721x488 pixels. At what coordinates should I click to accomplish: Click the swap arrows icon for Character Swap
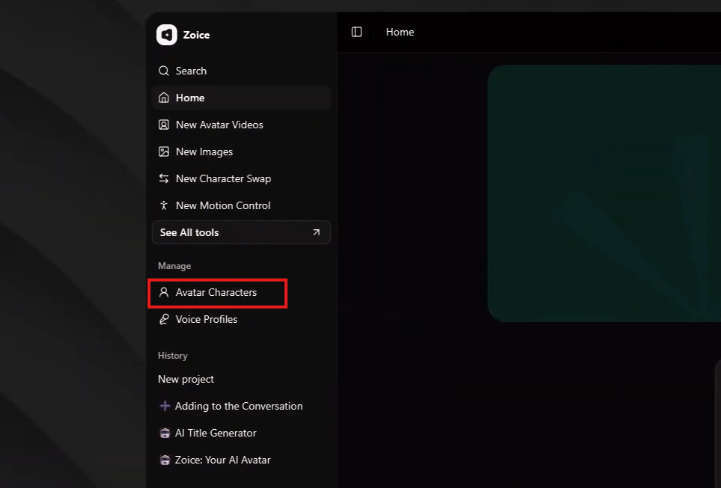pos(164,178)
